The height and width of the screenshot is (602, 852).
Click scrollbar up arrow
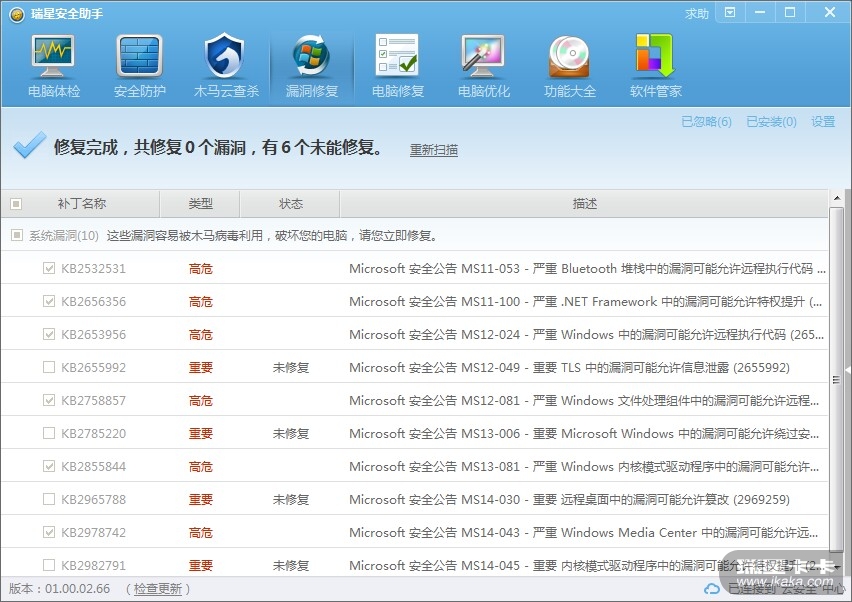click(x=837, y=198)
